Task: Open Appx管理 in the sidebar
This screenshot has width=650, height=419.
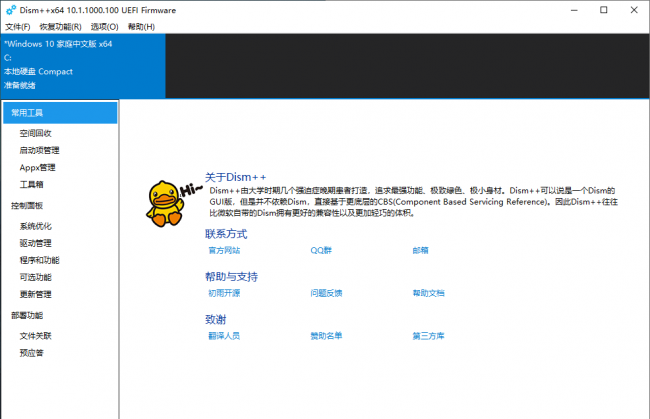Action: click(x=37, y=167)
